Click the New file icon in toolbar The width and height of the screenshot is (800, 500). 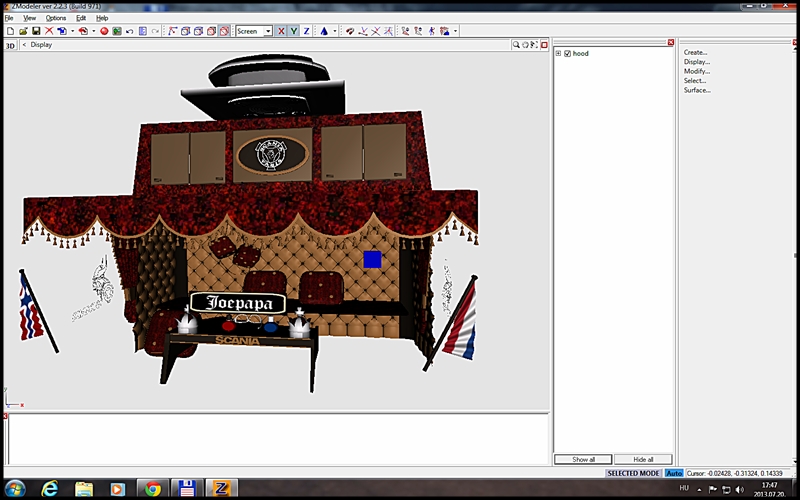click(x=9, y=31)
